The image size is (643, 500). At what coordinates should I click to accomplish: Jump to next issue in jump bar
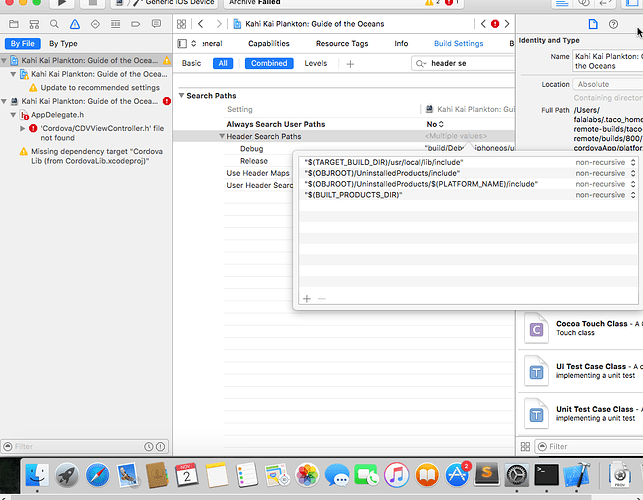507,24
